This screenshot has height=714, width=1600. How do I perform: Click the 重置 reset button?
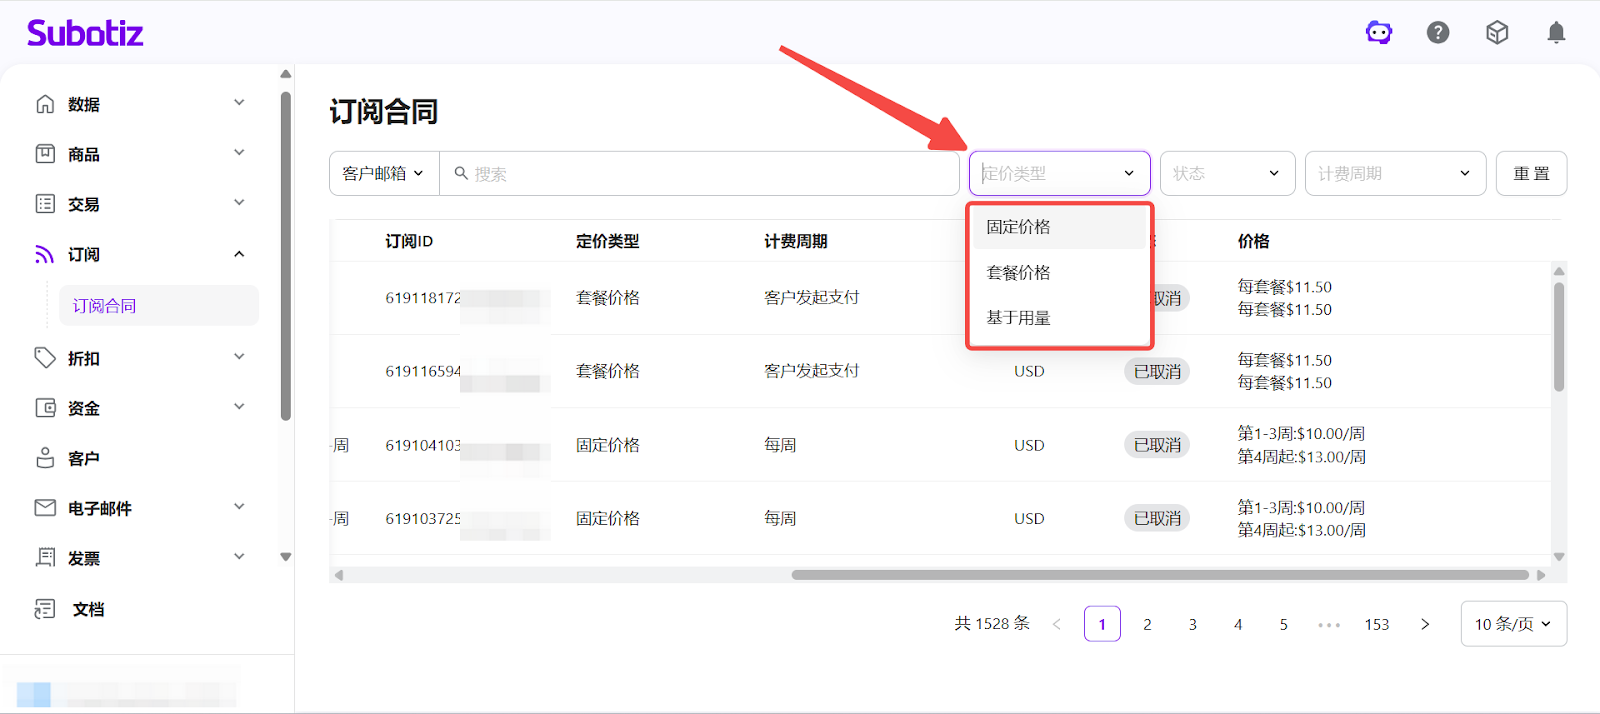pos(1531,174)
